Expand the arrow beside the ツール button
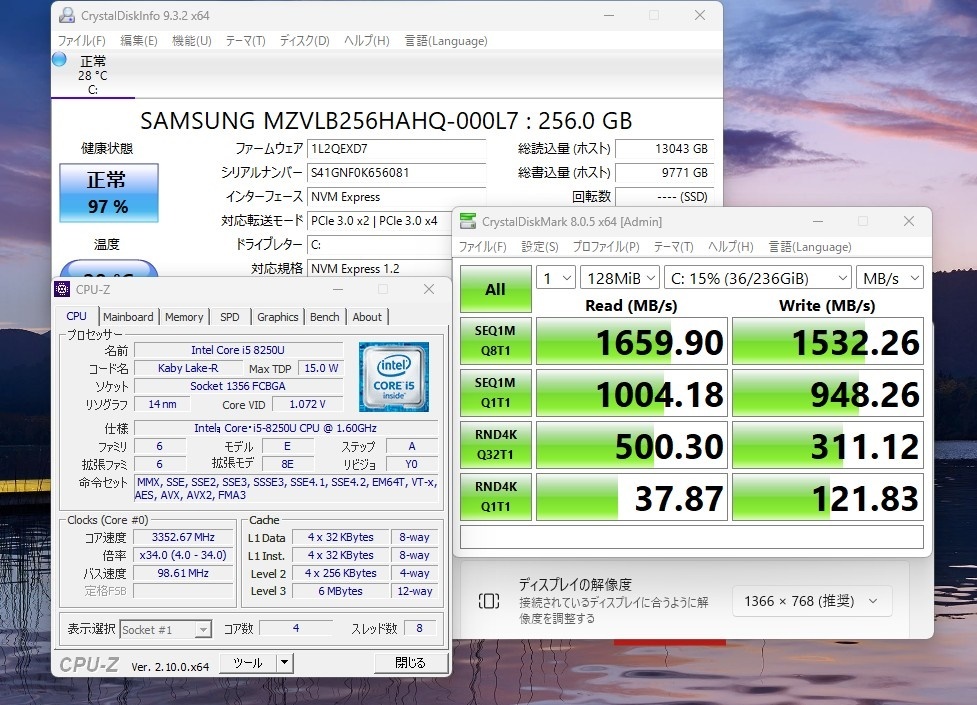This screenshot has height=705, width=977. pyautogui.click(x=284, y=663)
